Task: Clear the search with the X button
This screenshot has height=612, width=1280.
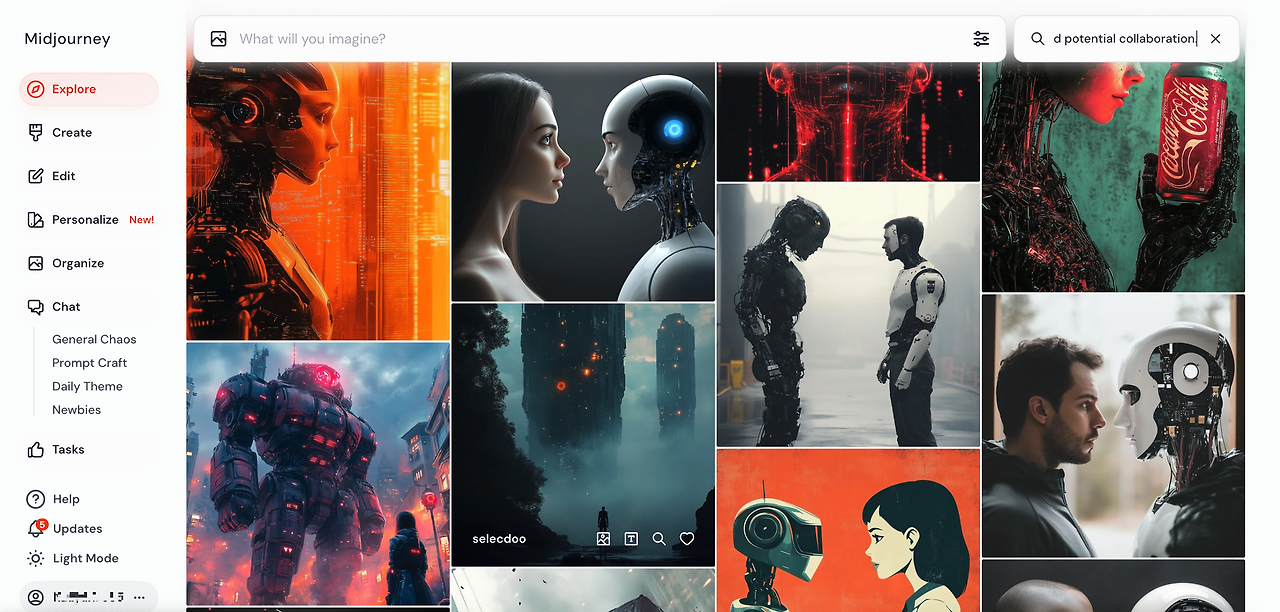Action: tap(1215, 39)
